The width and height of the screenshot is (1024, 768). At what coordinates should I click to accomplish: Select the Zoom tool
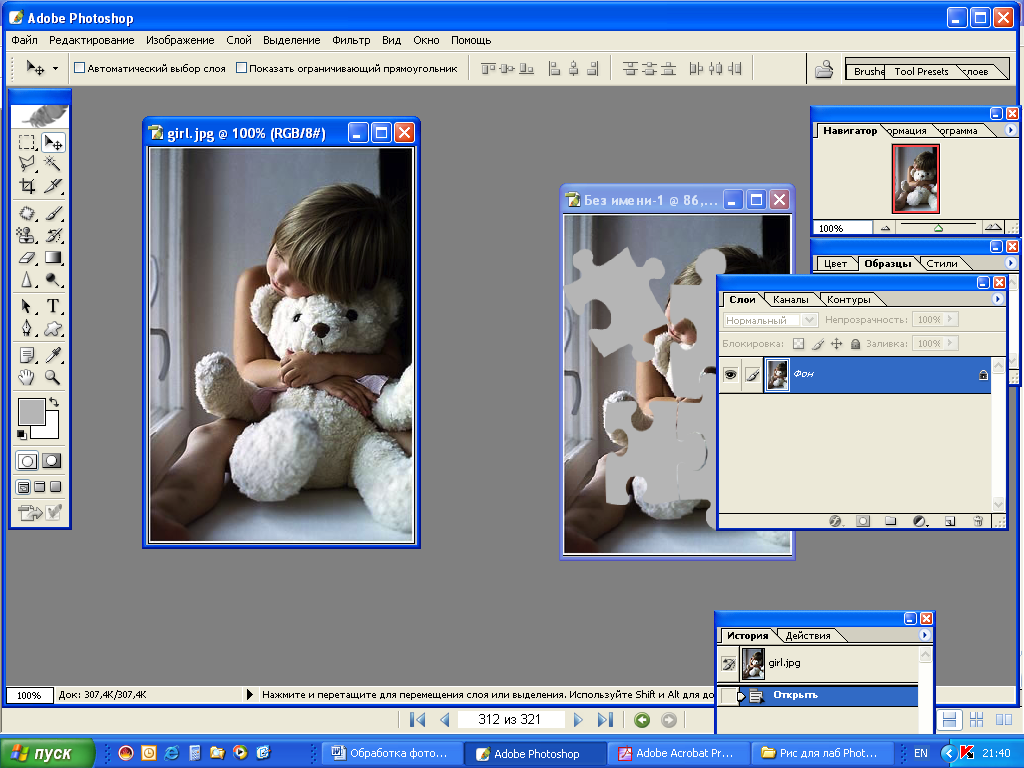click(52, 377)
